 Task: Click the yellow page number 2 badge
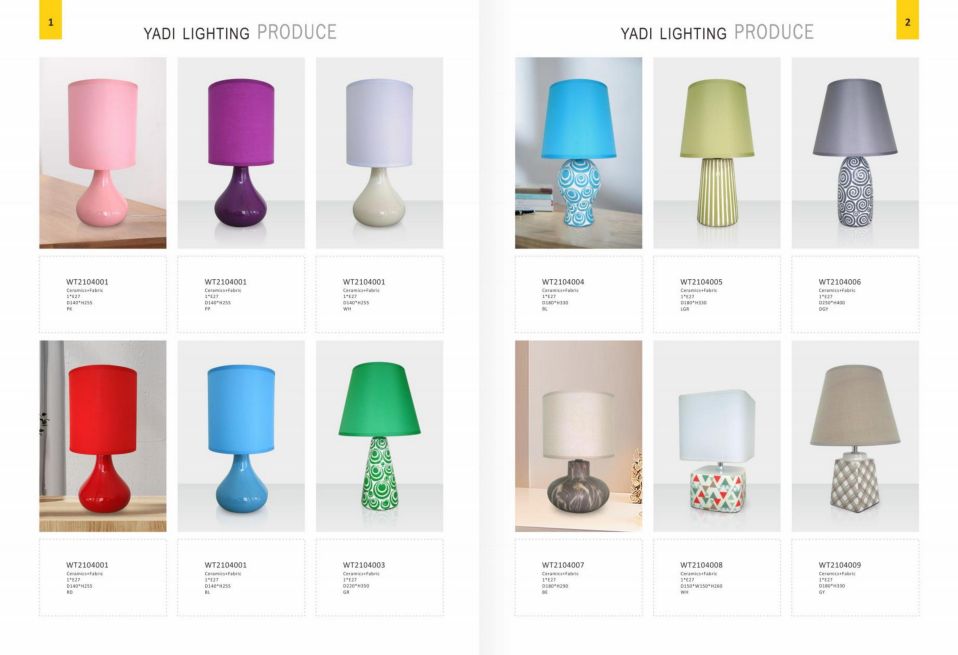(x=907, y=20)
